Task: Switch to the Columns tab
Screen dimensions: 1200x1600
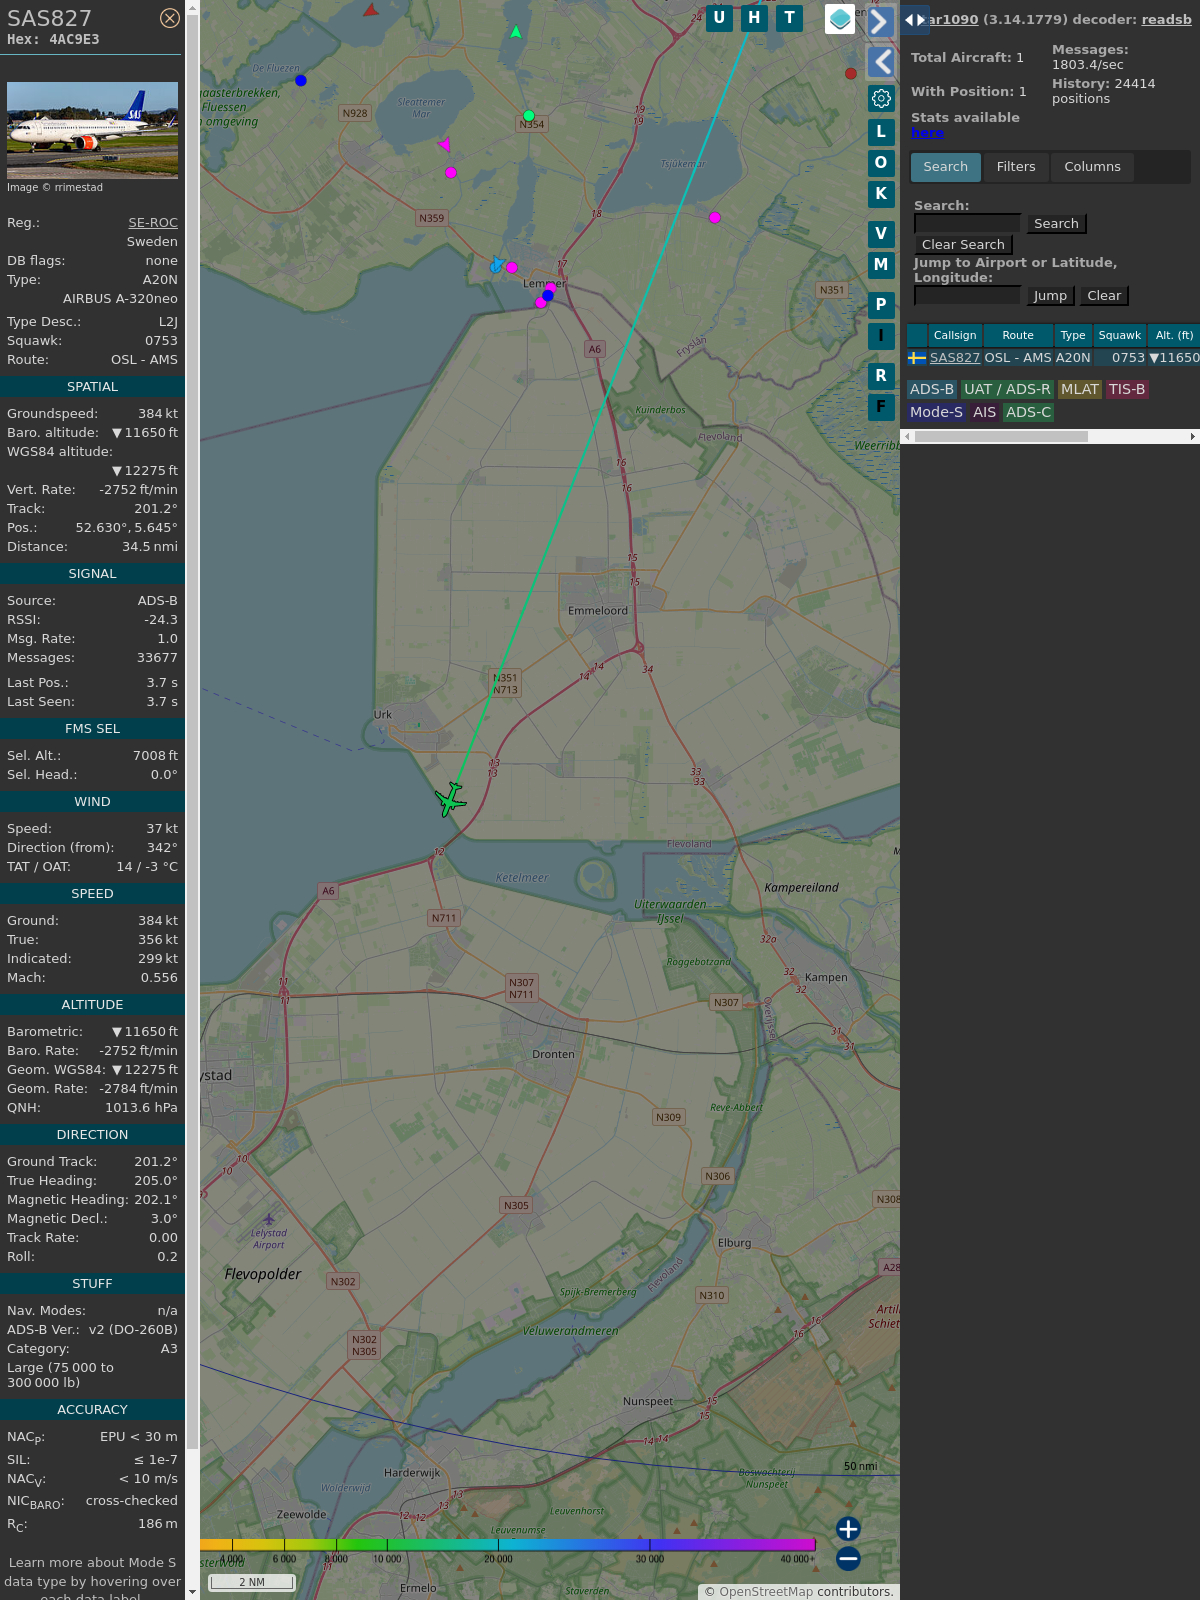Action: 1092,167
